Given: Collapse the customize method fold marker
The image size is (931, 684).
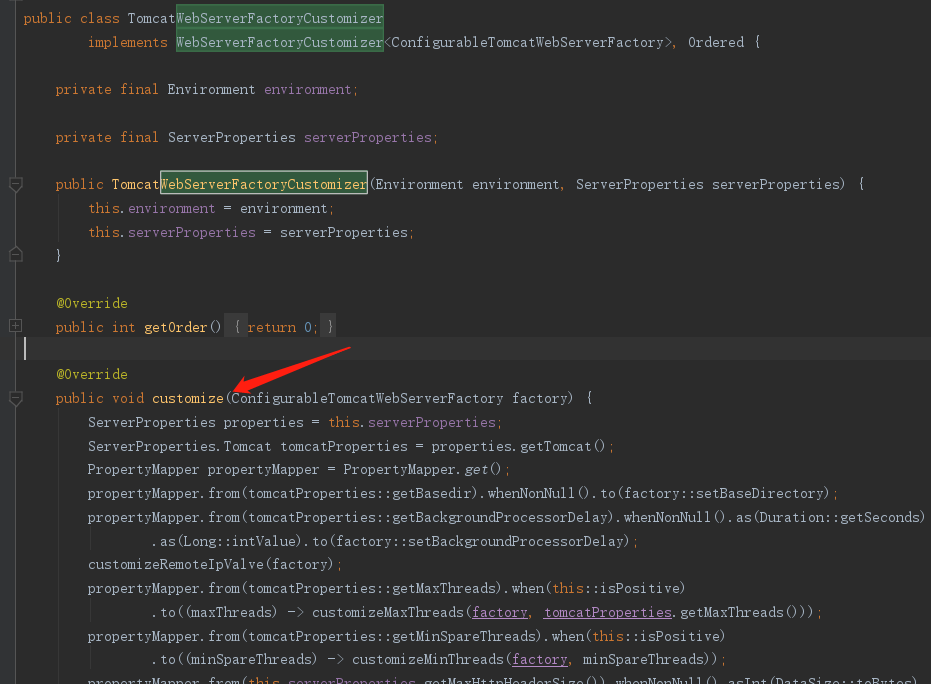Looking at the screenshot, I should tap(16, 398).
